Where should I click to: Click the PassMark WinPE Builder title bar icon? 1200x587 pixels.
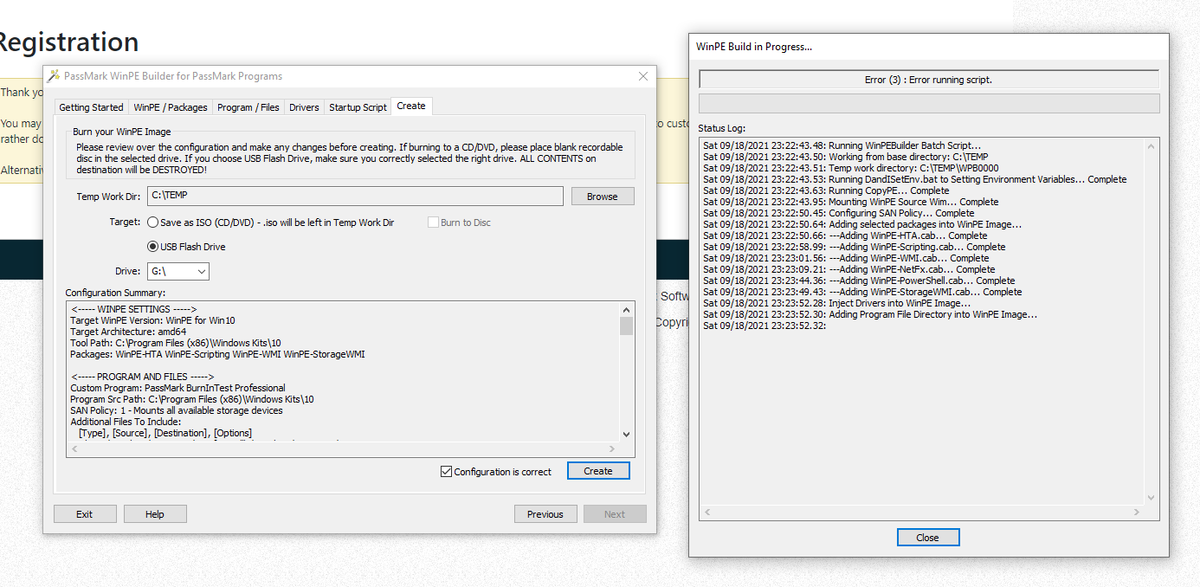point(54,76)
